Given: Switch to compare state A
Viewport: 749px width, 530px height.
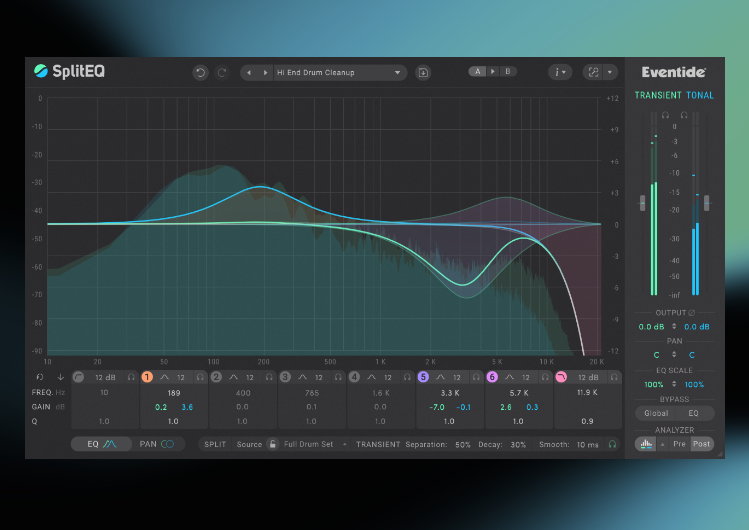Looking at the screenshot, I should pyautogui.click(x=477, y=72).
